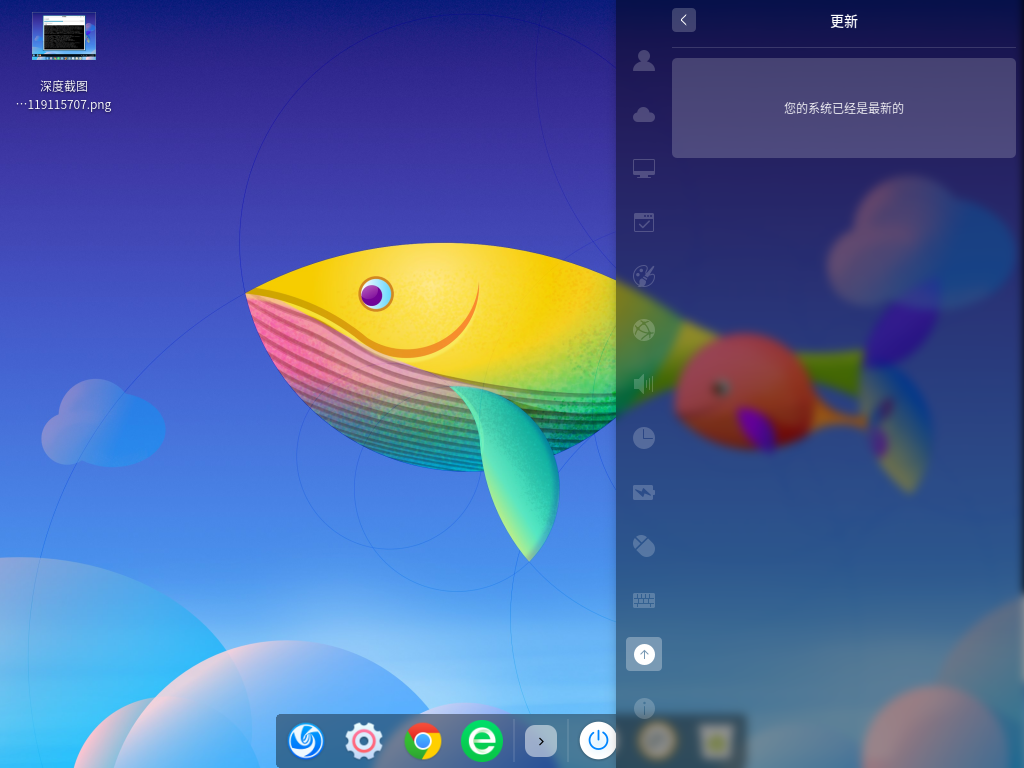Image resolution: width=1024 pixels, height=768 pixels.
Task: Open the Keyboard settings icon
Action: point(643,600)
